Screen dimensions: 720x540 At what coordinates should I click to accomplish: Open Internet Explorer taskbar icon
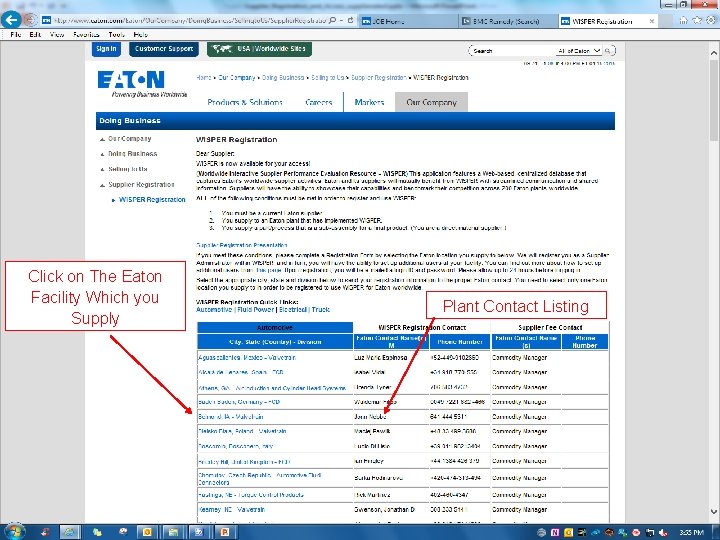point(69,532)
